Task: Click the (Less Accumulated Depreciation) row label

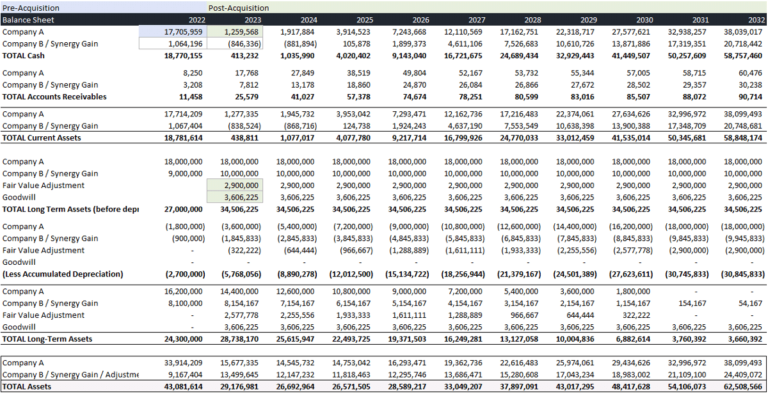Action: tap(63, 274)
